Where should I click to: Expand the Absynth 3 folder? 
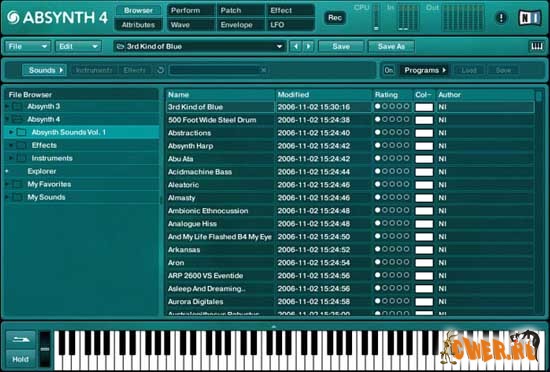[x=7, y=106]
